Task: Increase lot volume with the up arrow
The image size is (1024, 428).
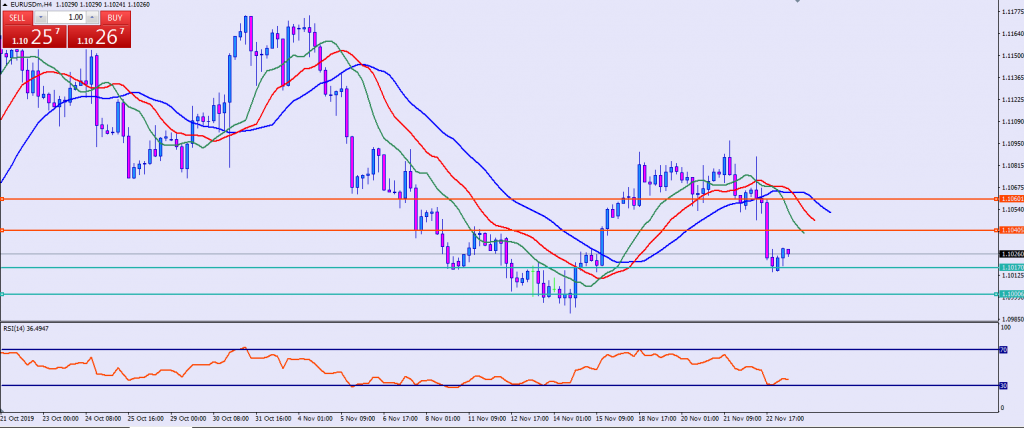Action: pos(92,18)
